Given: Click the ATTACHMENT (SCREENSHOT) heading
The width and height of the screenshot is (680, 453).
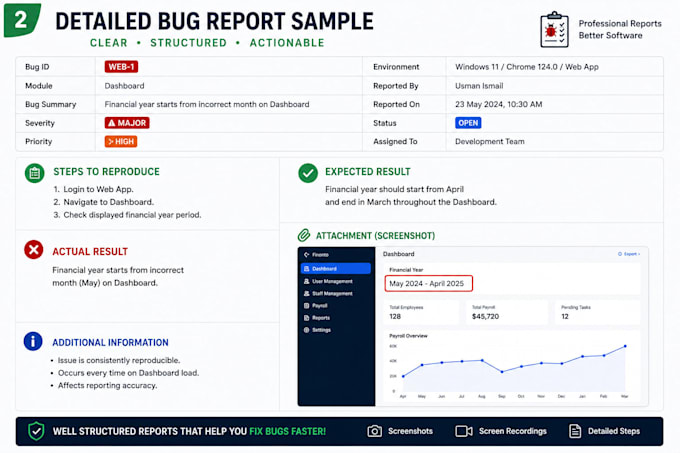Looking at the screenshot, I should tap(375, 236).
